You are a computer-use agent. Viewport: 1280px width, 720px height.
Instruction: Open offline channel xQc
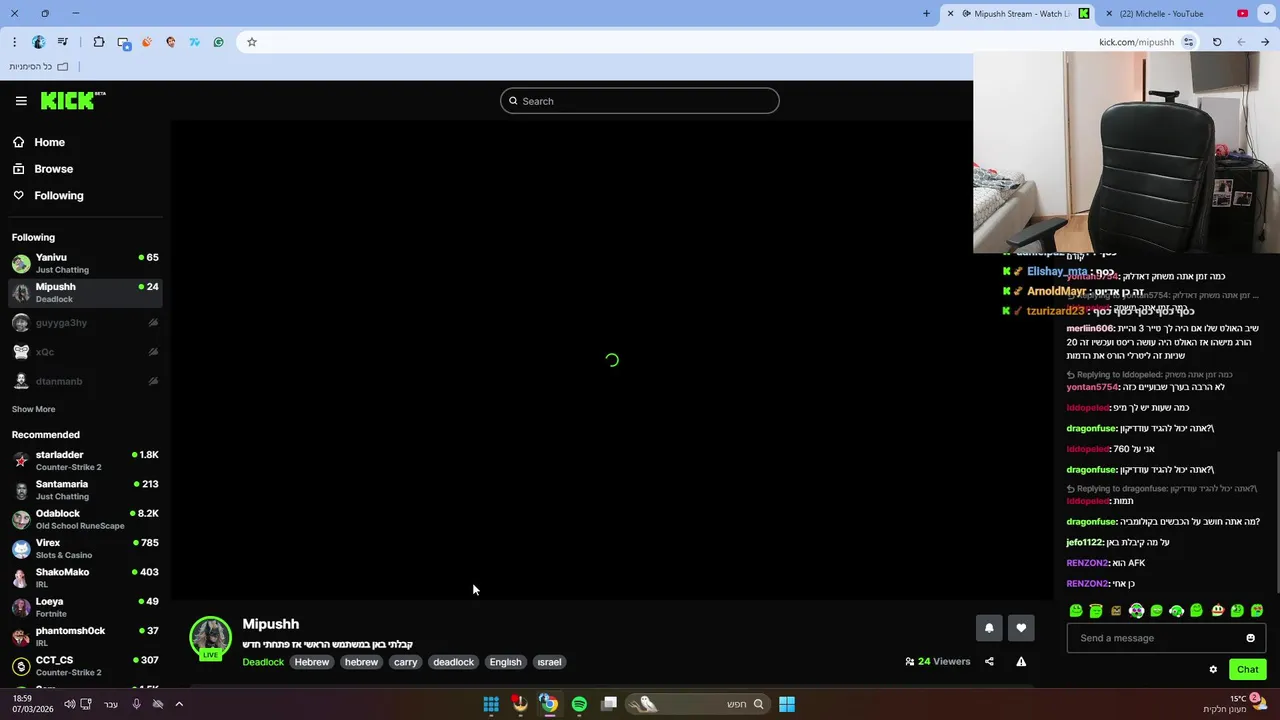[x=85, y=352]
